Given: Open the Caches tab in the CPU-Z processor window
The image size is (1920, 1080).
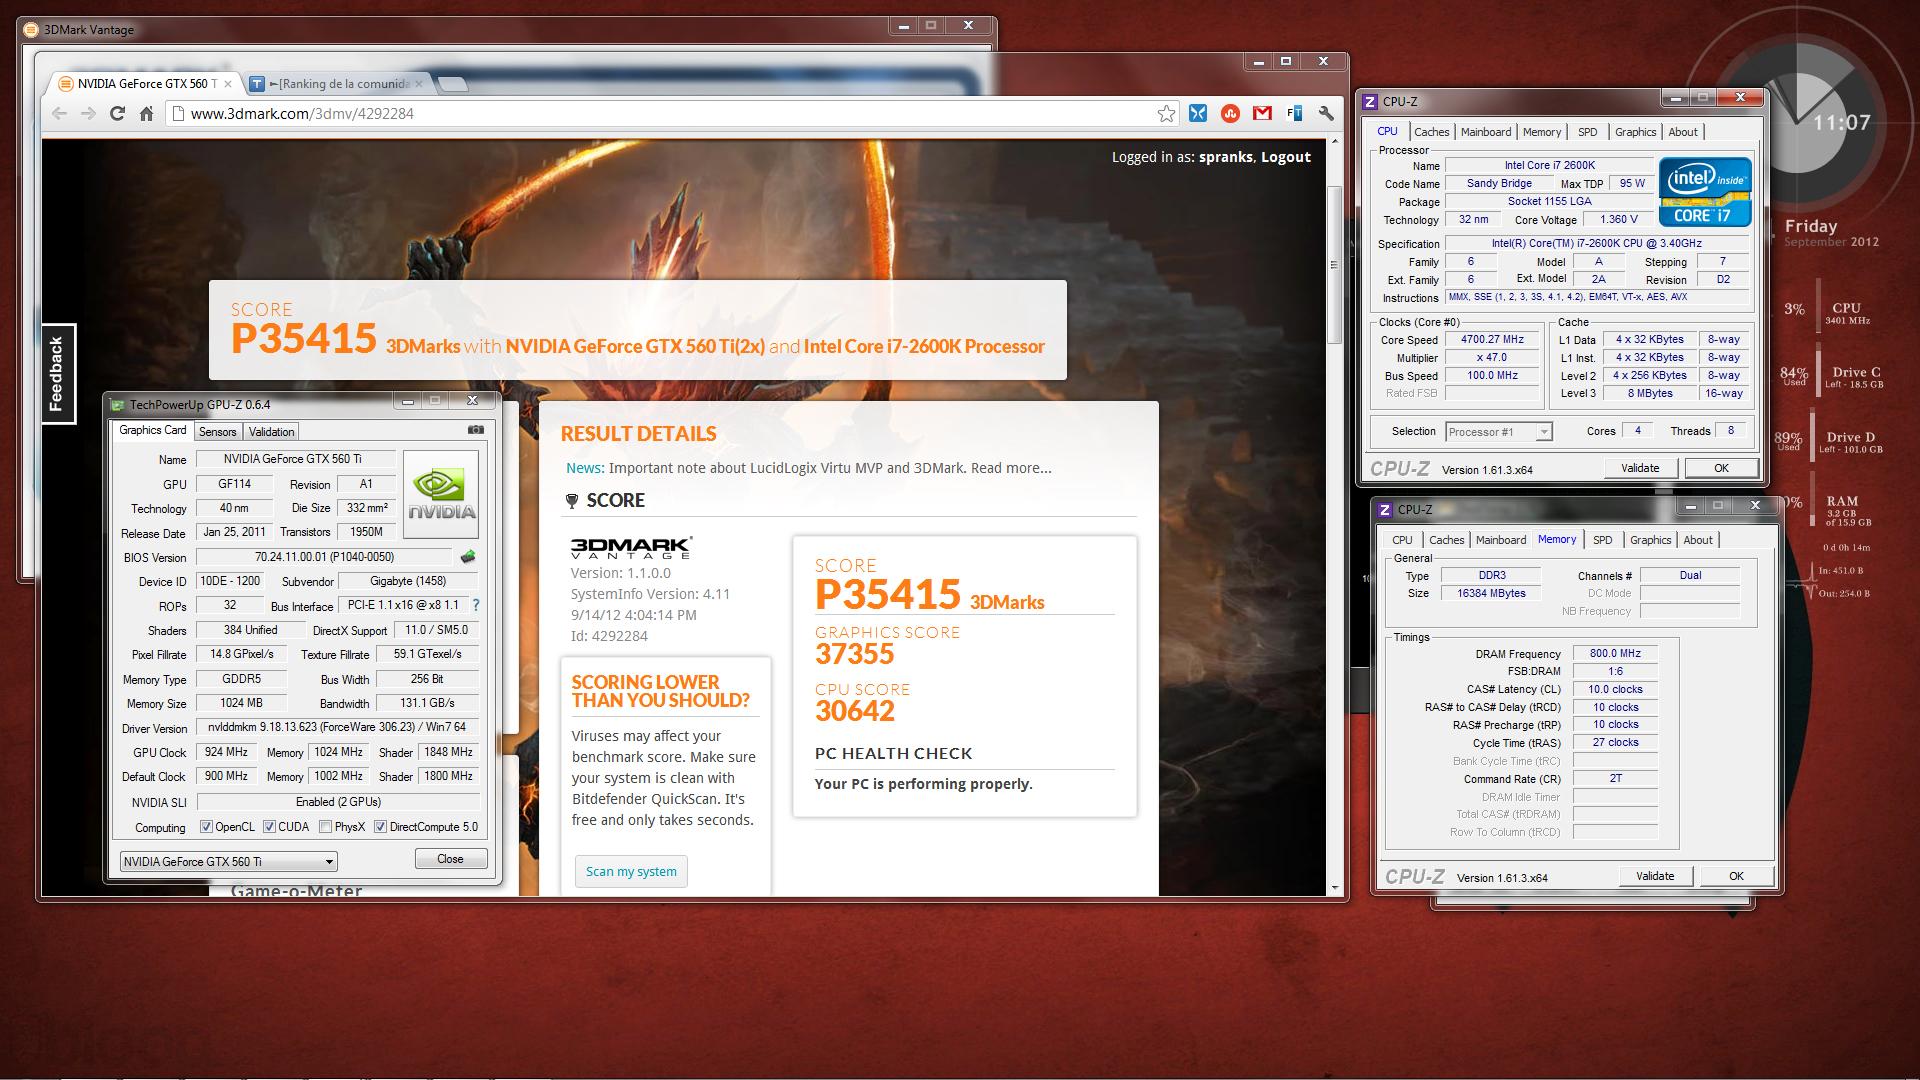Looking at the screenshot, I should tap(1431, 132).
